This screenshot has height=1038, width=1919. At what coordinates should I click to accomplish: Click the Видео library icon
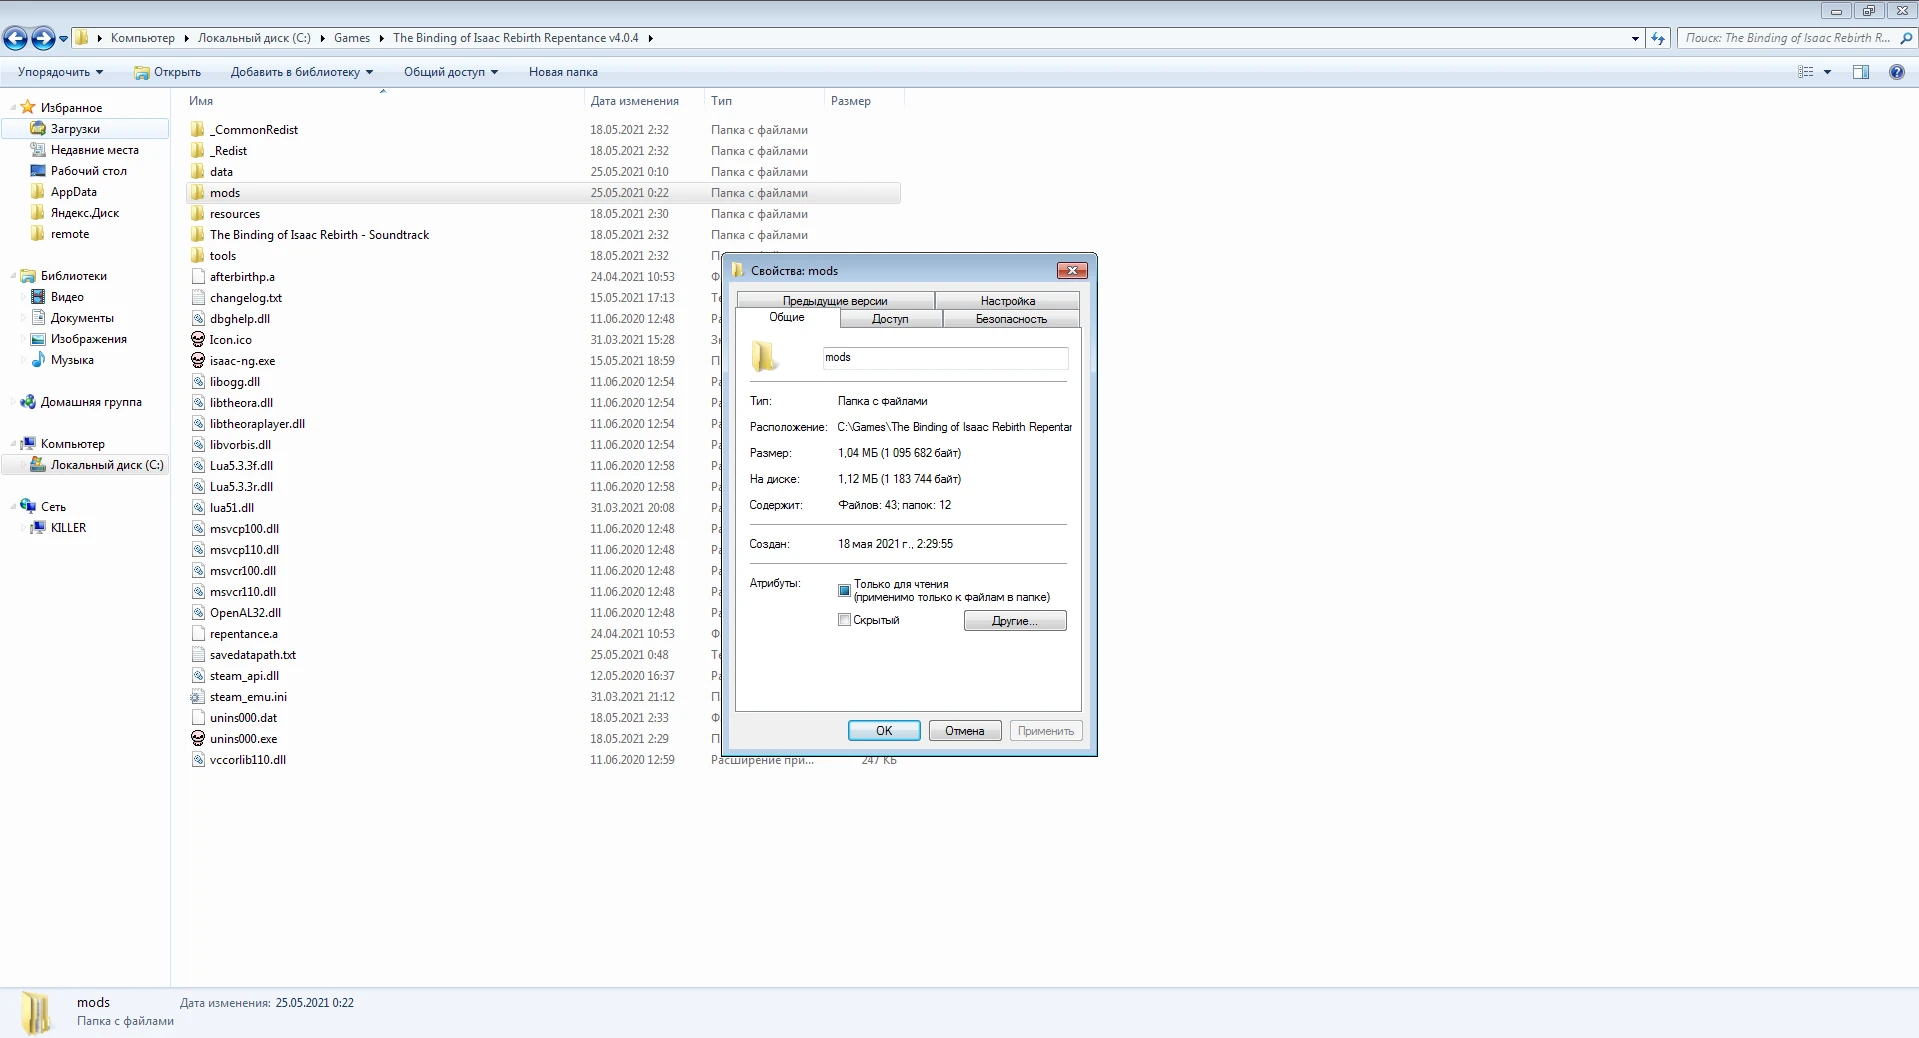click(38, 296)
